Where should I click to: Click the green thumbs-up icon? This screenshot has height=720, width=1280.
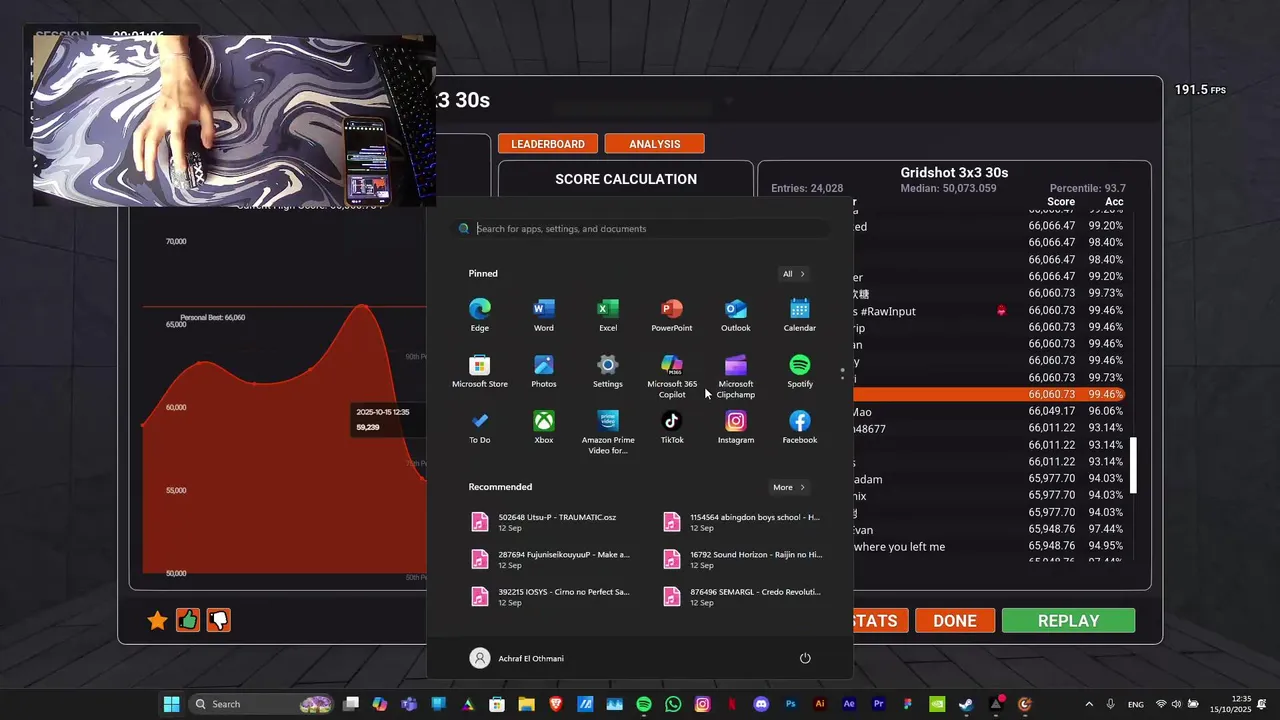click(188, 620)
